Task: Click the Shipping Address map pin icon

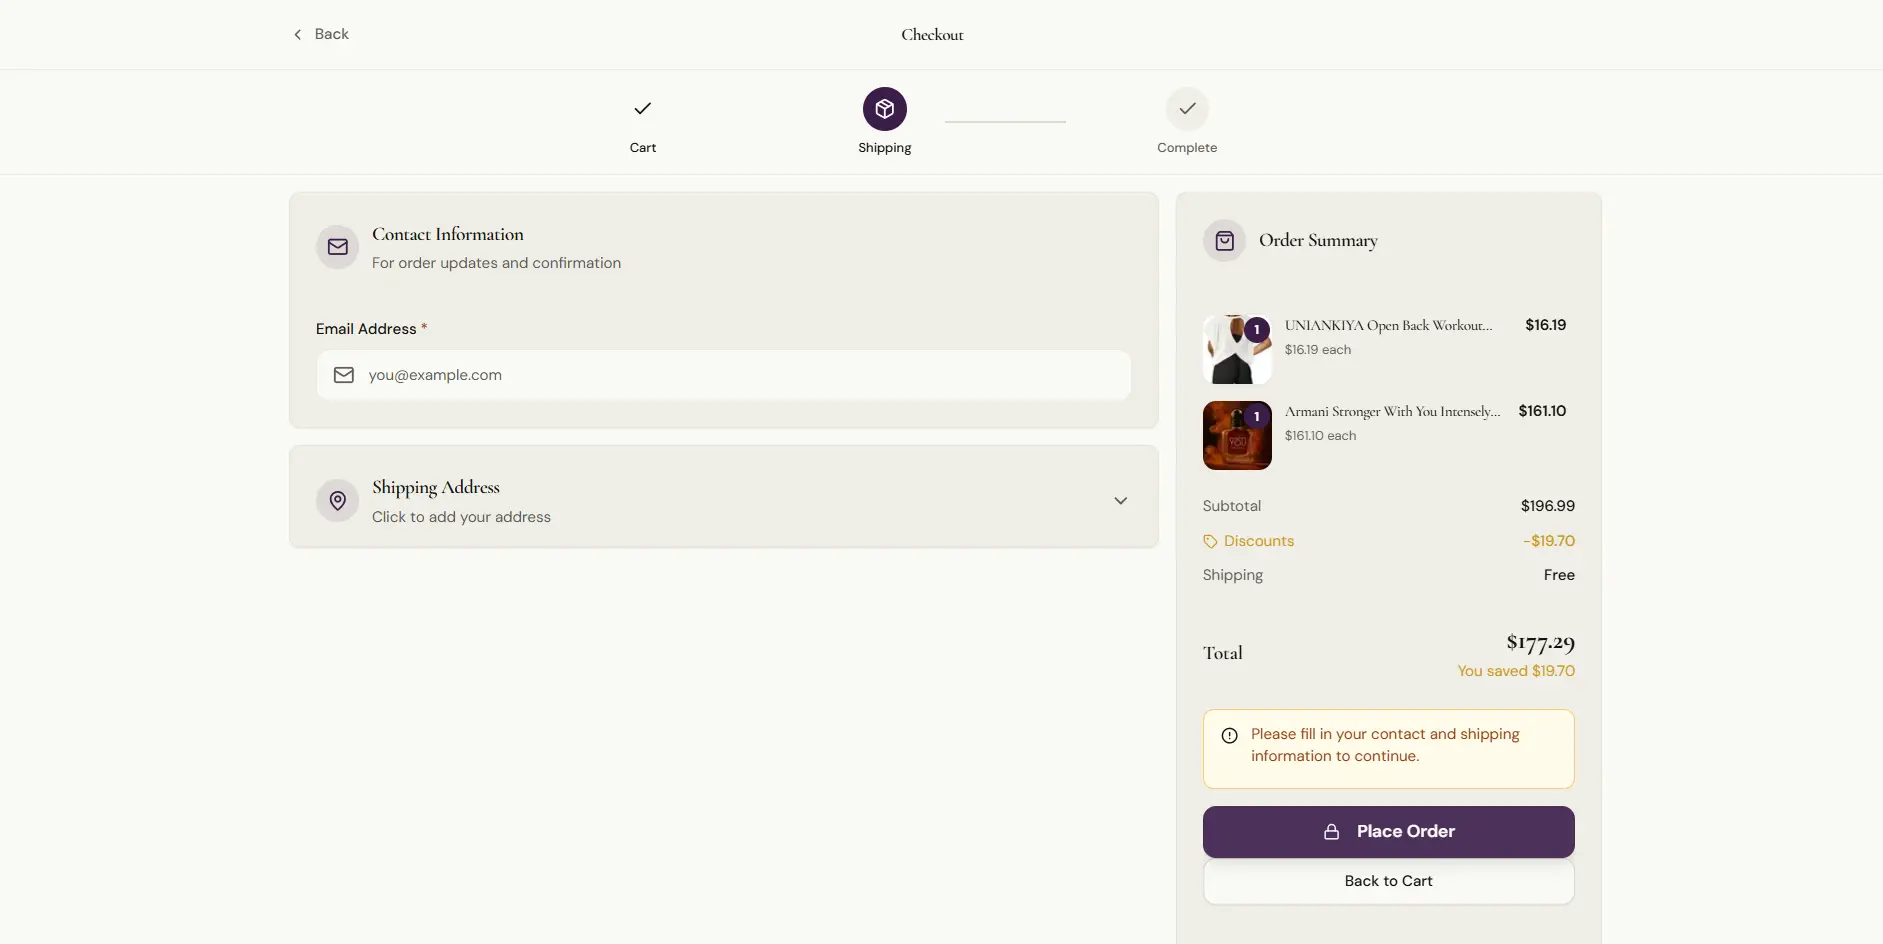Action: [x=337, y=500]
